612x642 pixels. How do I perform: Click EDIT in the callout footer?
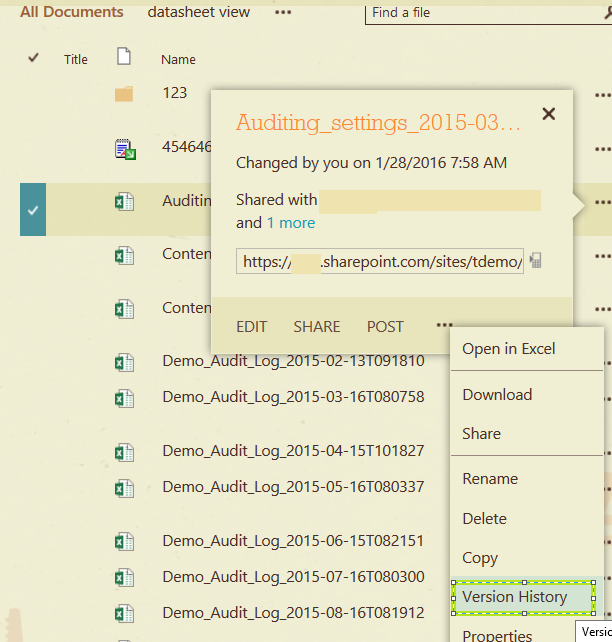click(251, 327)
